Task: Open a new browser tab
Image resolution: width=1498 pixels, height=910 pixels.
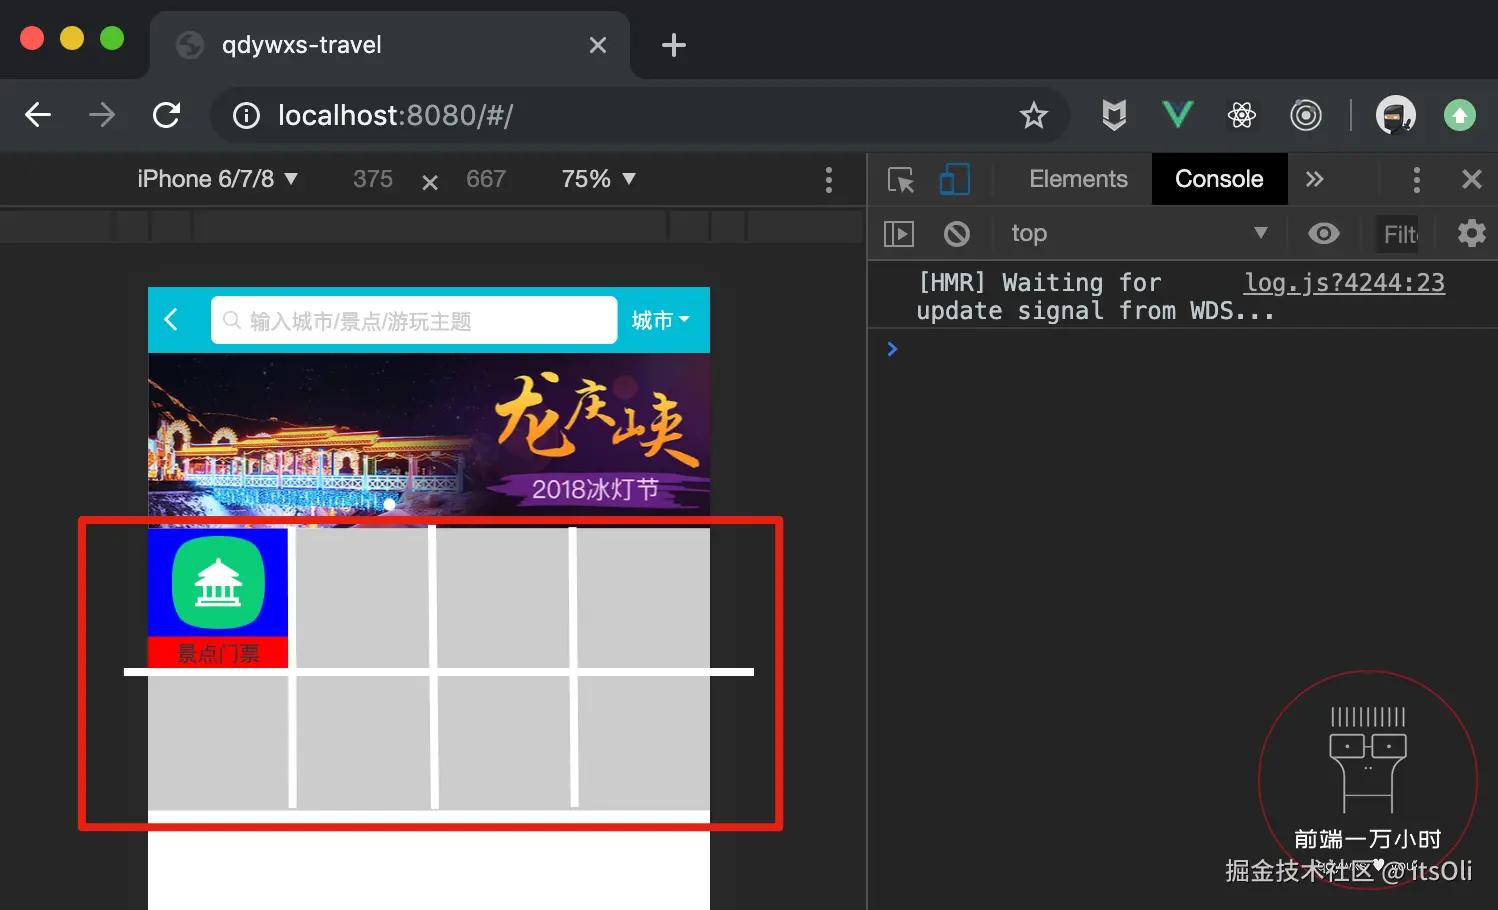Action: [x=674, y=44]
